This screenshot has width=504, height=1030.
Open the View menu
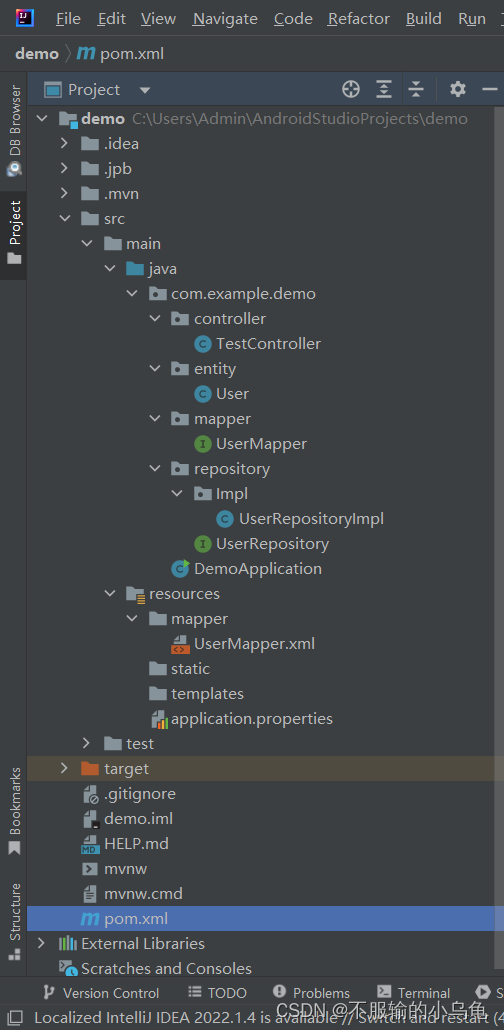[x=158, y=18]
